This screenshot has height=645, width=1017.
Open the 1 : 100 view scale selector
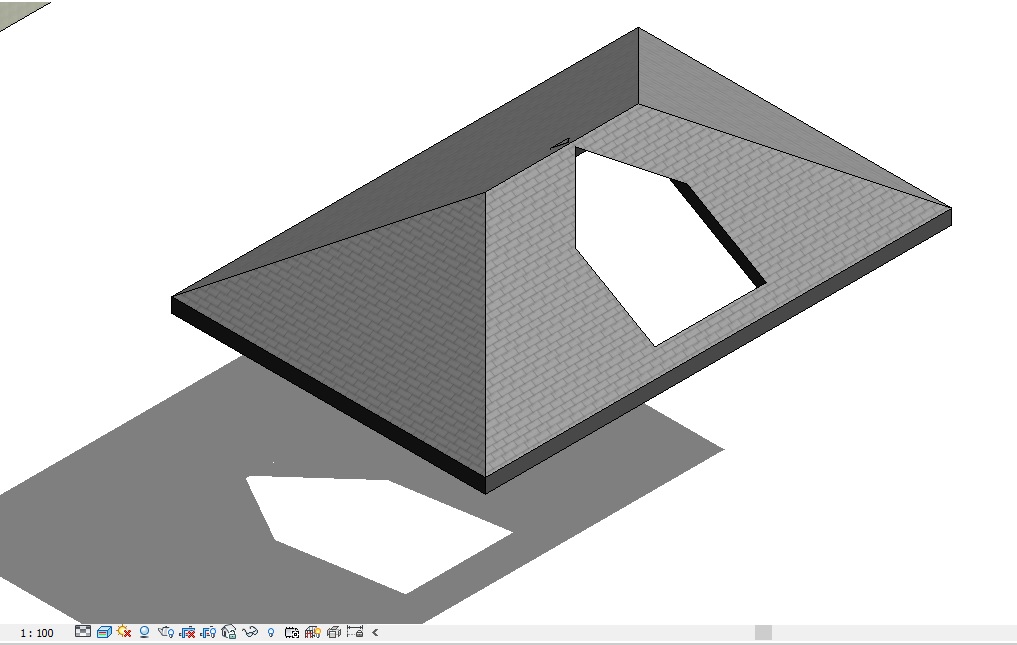tap(37, 633)
